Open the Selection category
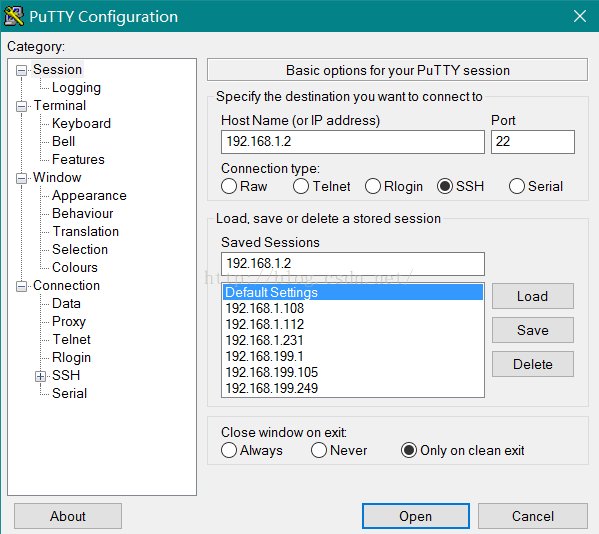The width and height of the screenshot is (599, 534). coord(80,249)
